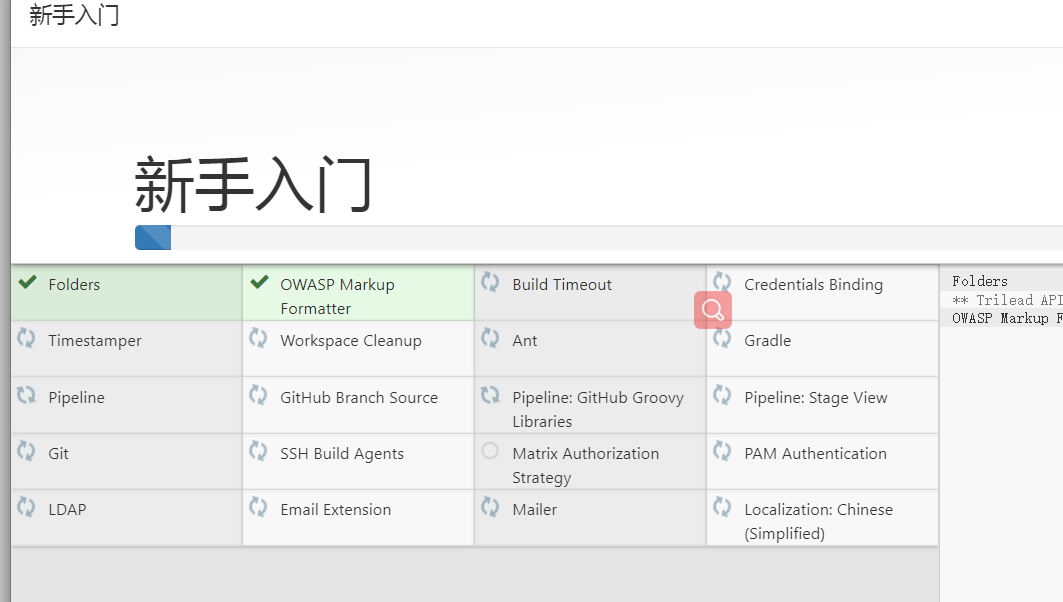The height and width of the screenshot is (602, 1063).
Task: Click the Trilead API line in the log panel
Action: (1010, 299)
